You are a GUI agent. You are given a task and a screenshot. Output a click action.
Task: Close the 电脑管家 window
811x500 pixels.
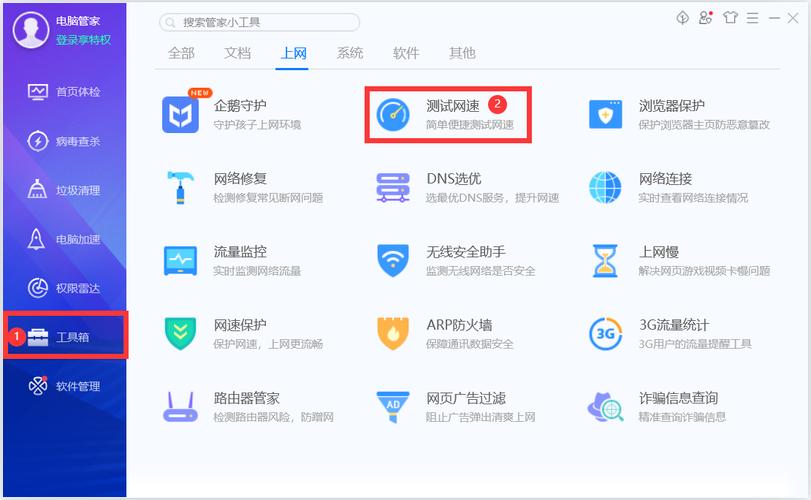[x=793, y=19]
